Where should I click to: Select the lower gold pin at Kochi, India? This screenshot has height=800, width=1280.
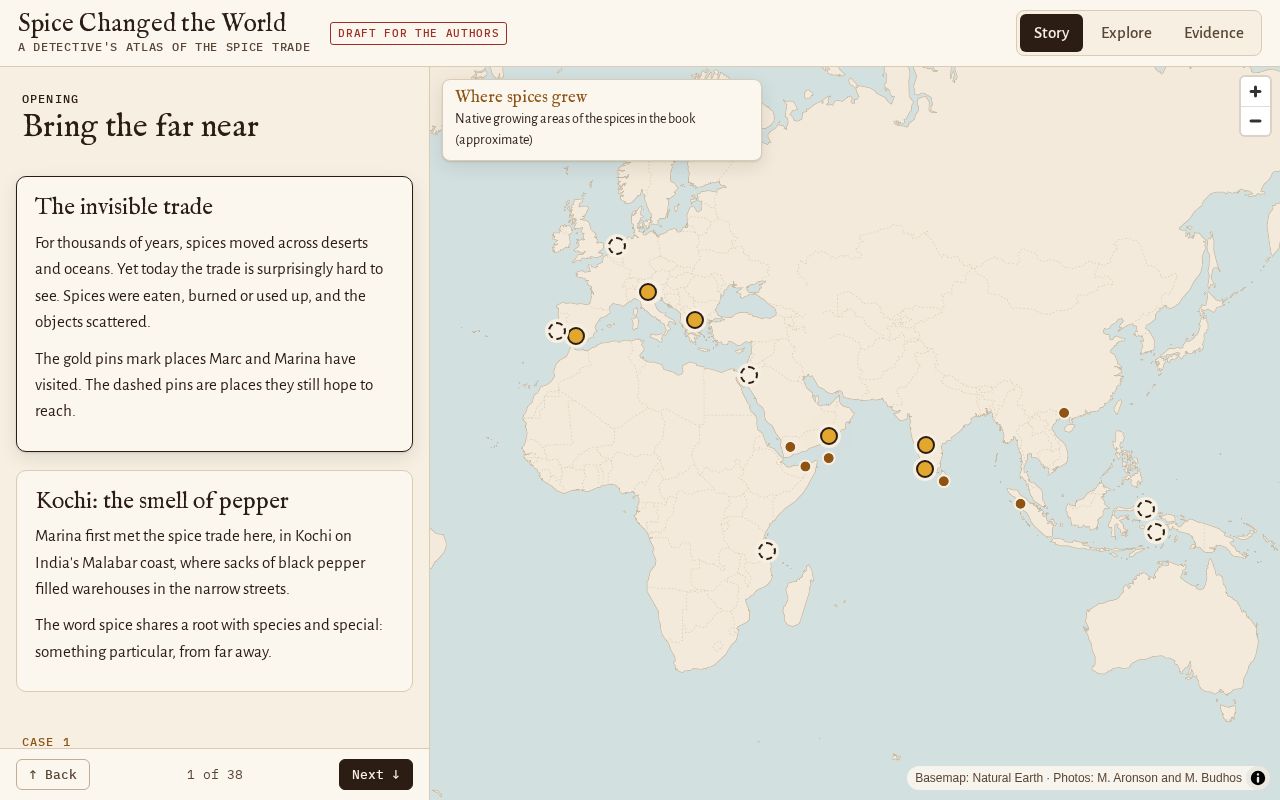click(x=925, y=469)
